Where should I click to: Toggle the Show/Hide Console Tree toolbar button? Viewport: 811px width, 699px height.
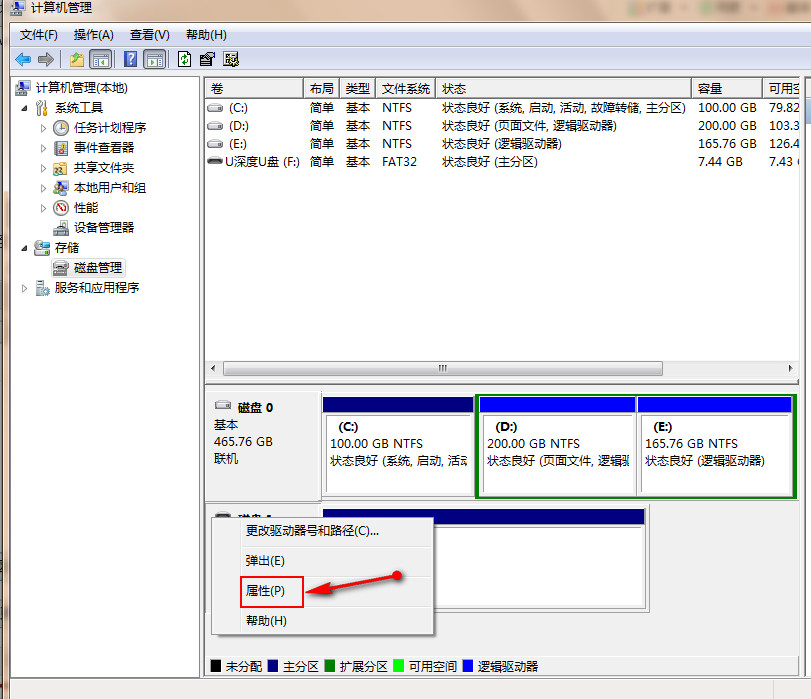point(101,59)
